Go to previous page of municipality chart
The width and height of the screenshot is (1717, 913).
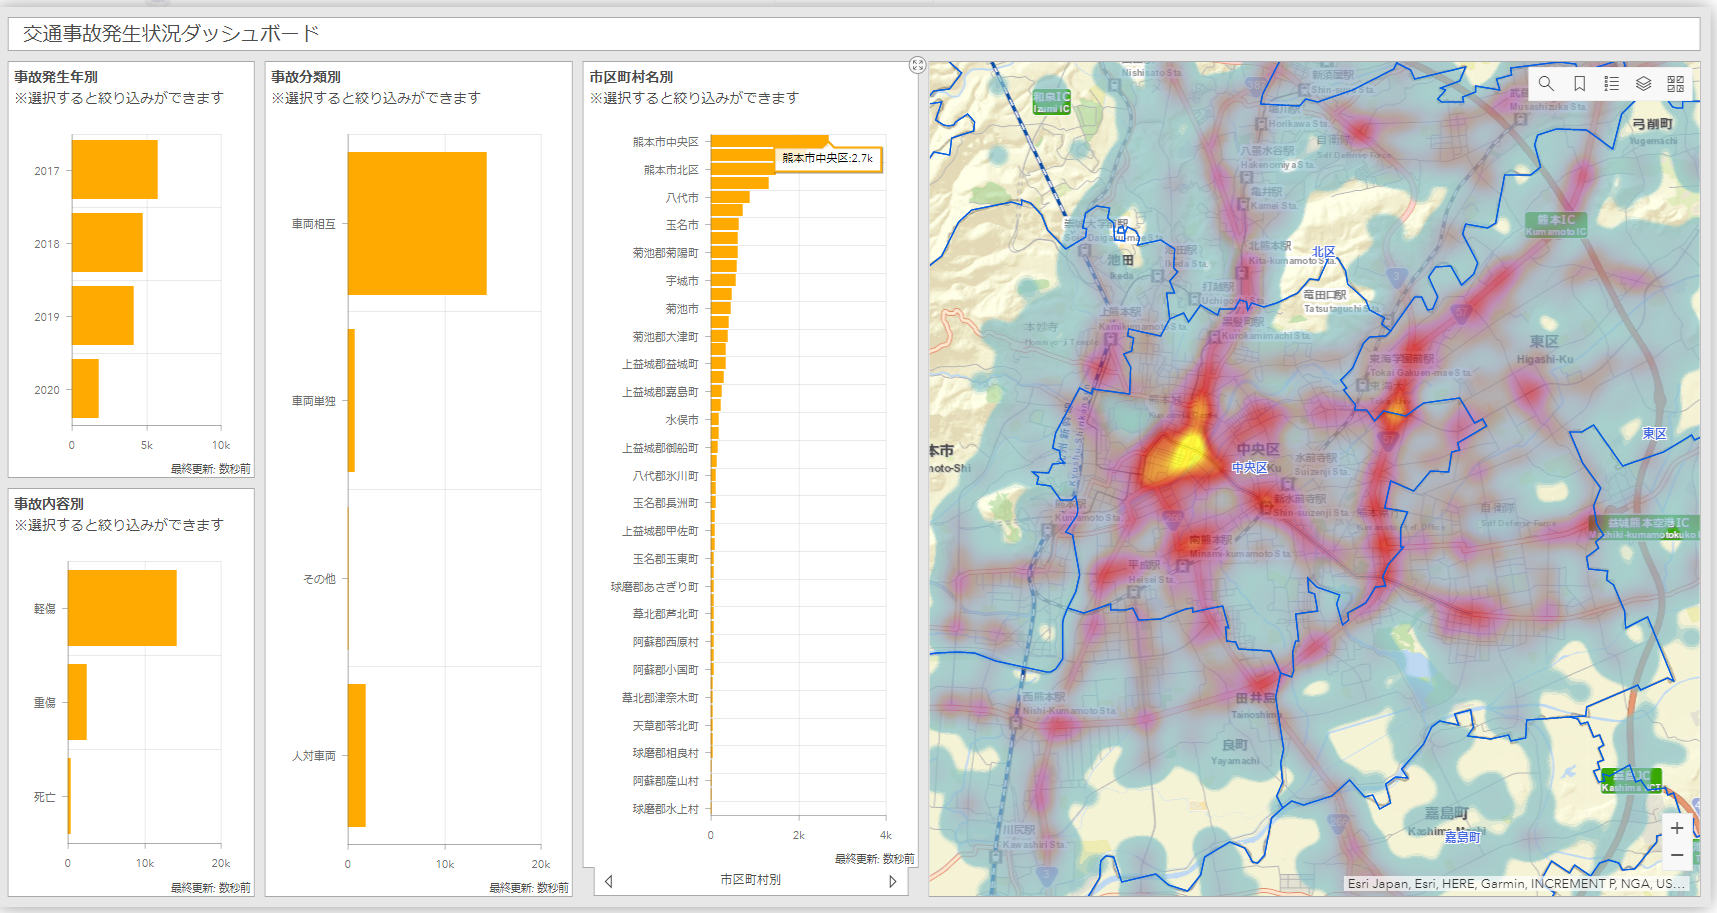(x=608, y=881)
